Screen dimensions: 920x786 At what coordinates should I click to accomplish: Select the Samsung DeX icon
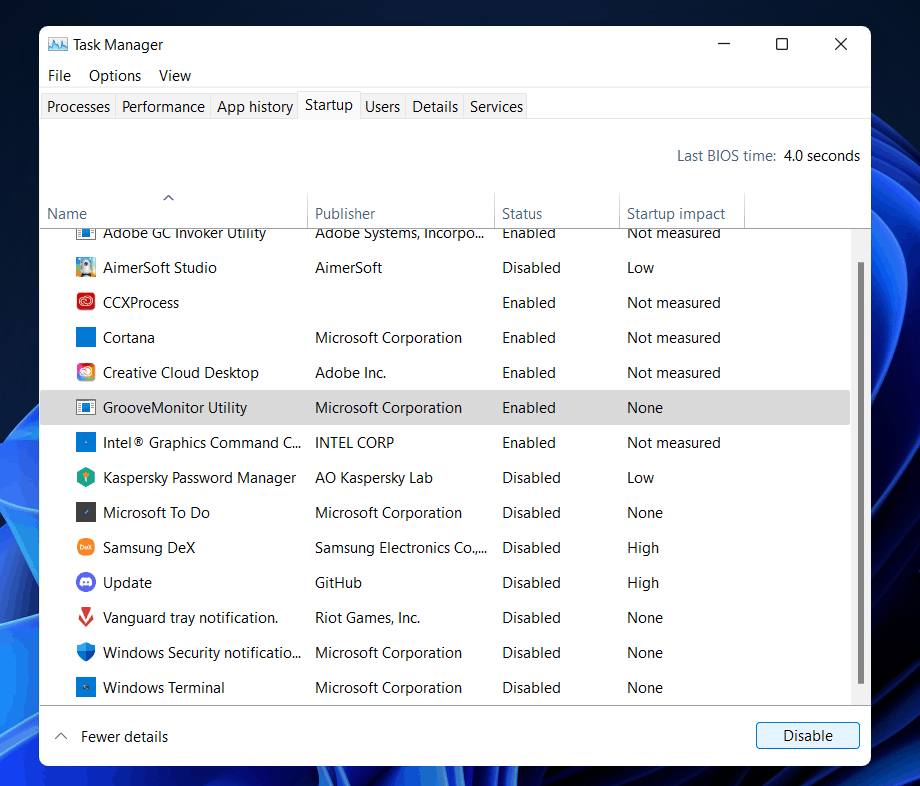tap(86, 548)
